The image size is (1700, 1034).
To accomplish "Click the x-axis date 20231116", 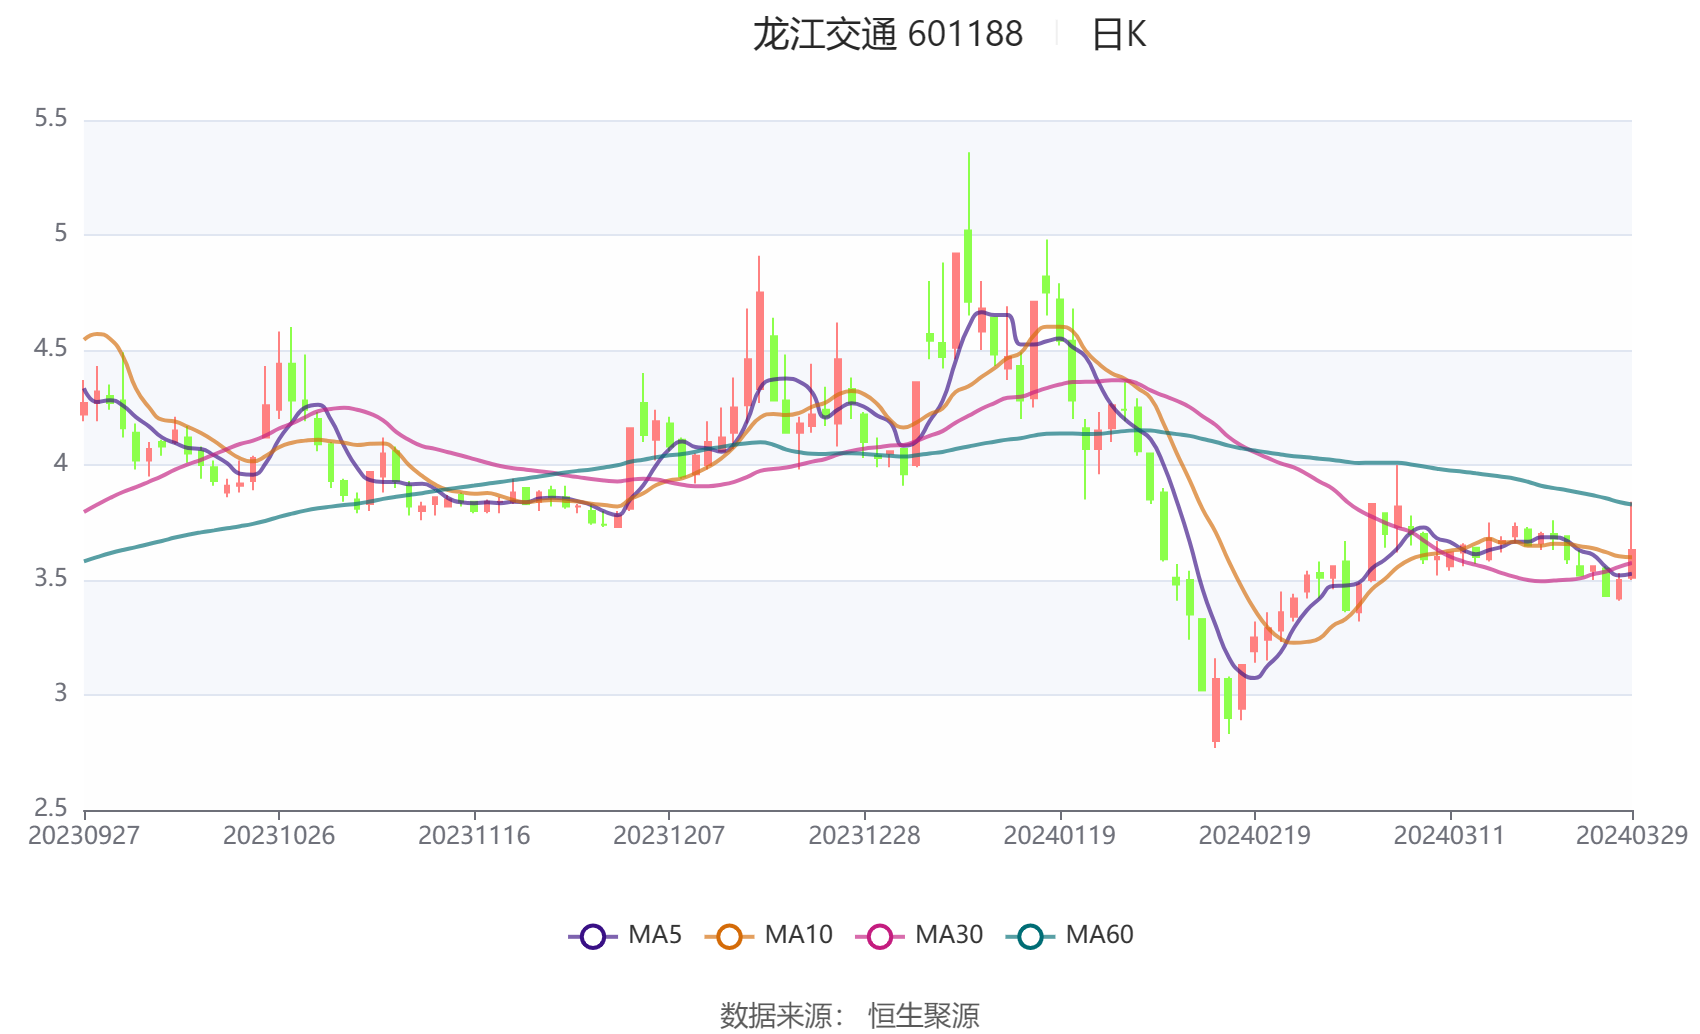I will tap(474, 835).
